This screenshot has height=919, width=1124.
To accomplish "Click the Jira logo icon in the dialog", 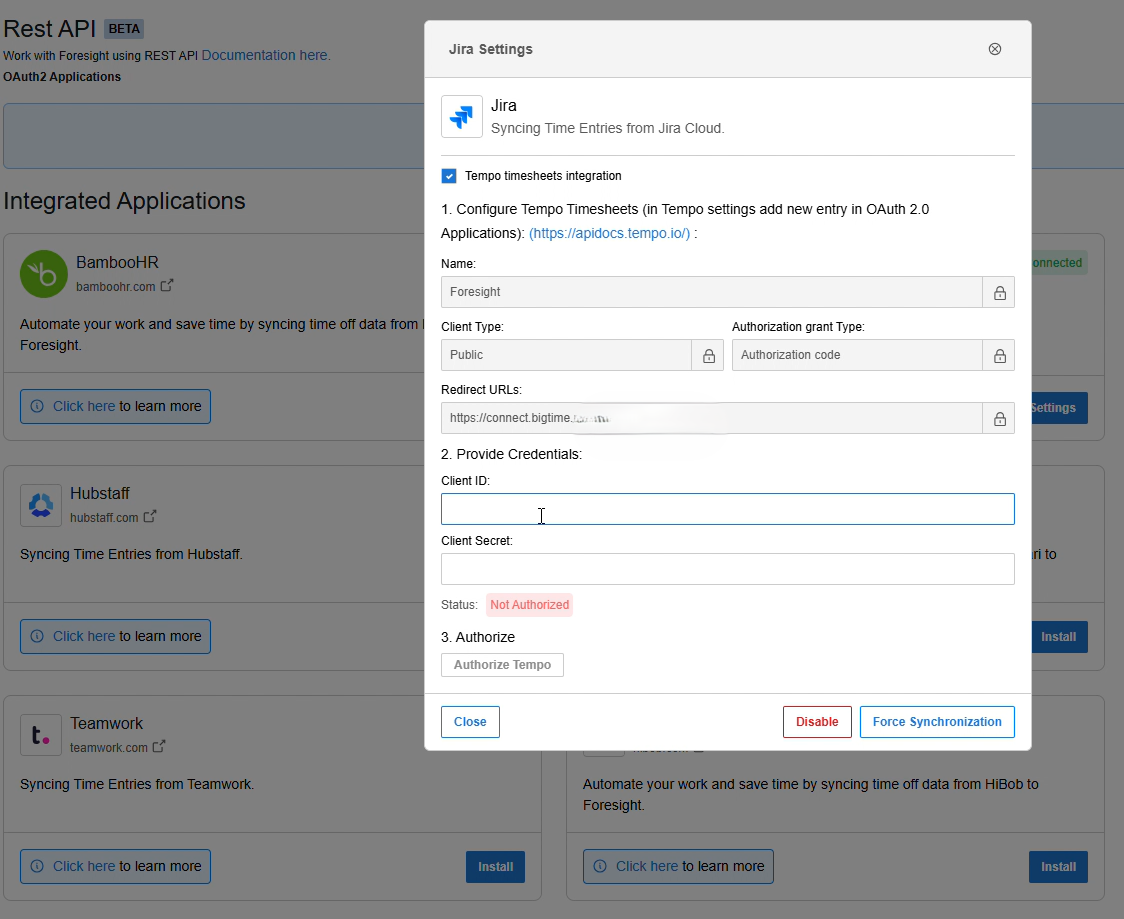I will pyautogui.click(x=462, y=116).
